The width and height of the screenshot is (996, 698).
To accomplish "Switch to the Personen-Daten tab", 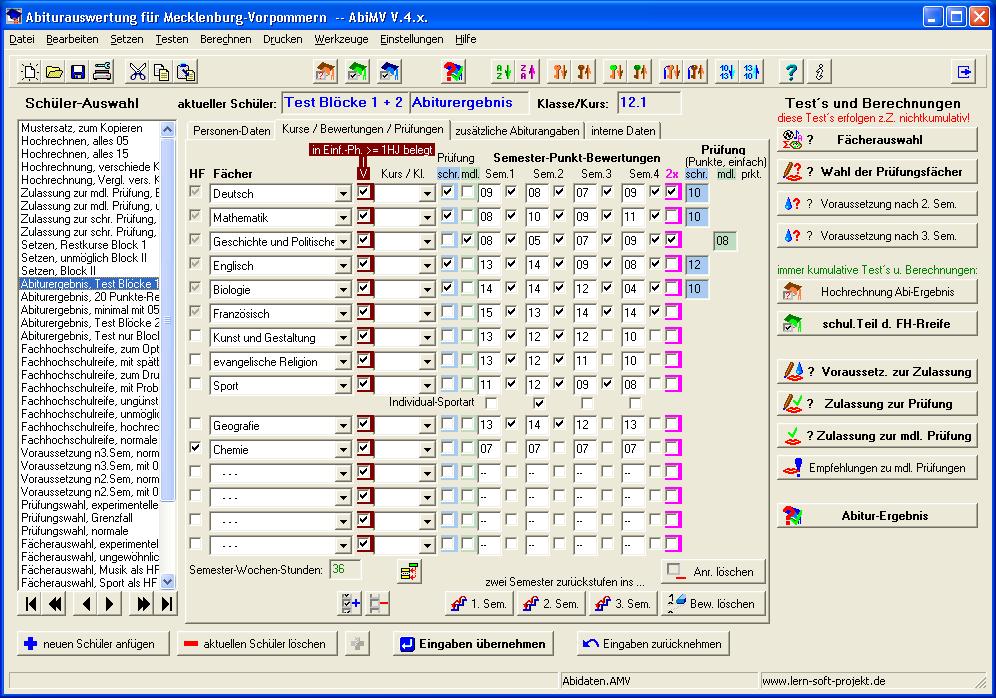I will tap(231, 131).
